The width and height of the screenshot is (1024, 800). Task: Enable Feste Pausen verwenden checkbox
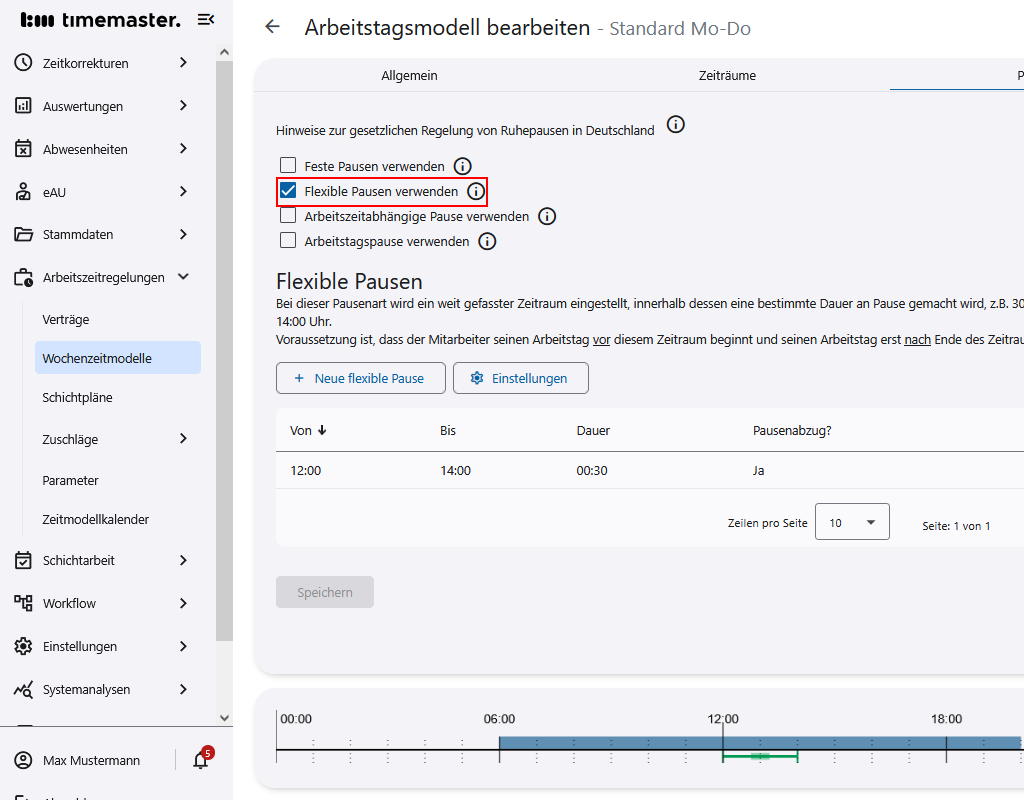tap(288, 166)
